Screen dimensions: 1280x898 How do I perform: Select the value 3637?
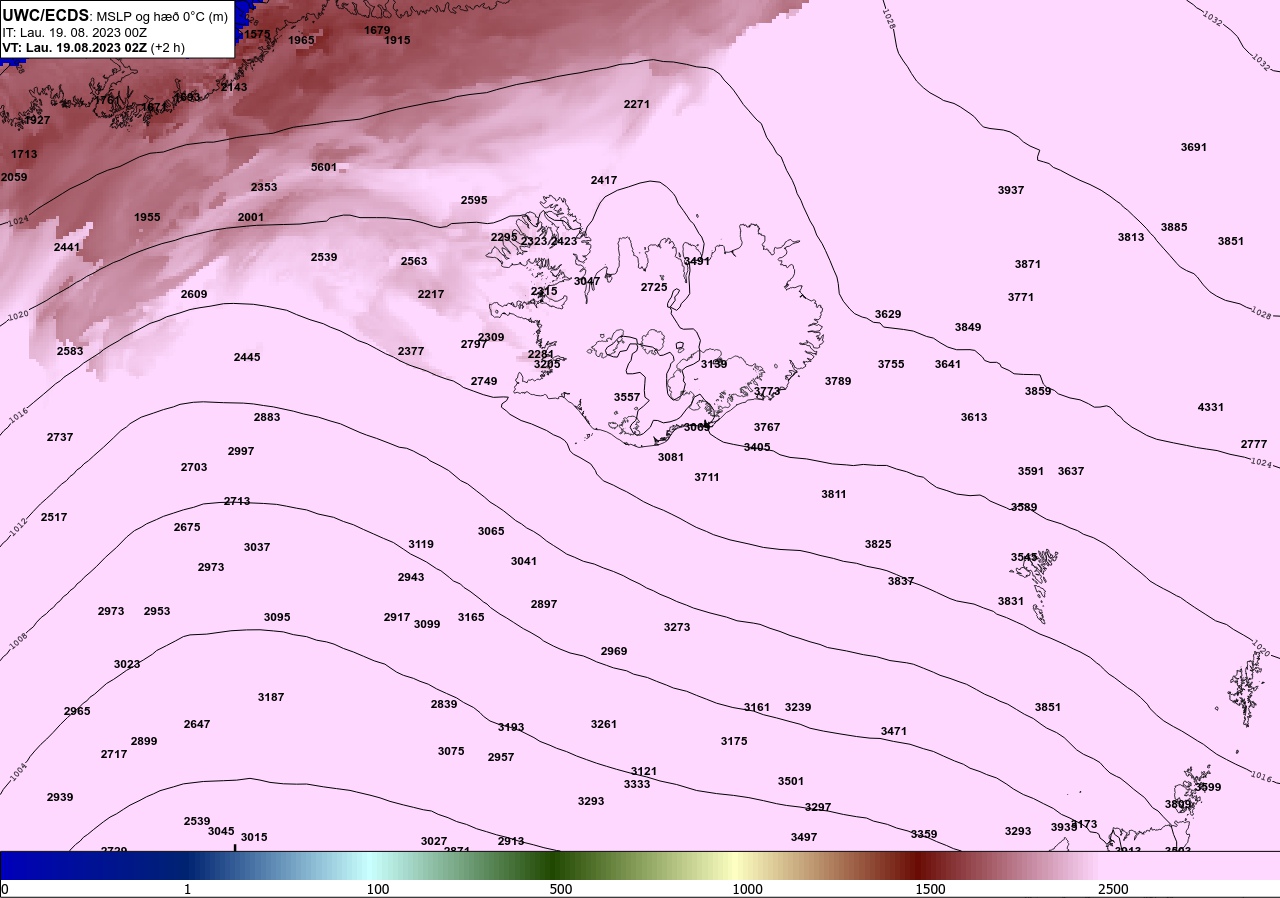click(x=1071, y=471)
